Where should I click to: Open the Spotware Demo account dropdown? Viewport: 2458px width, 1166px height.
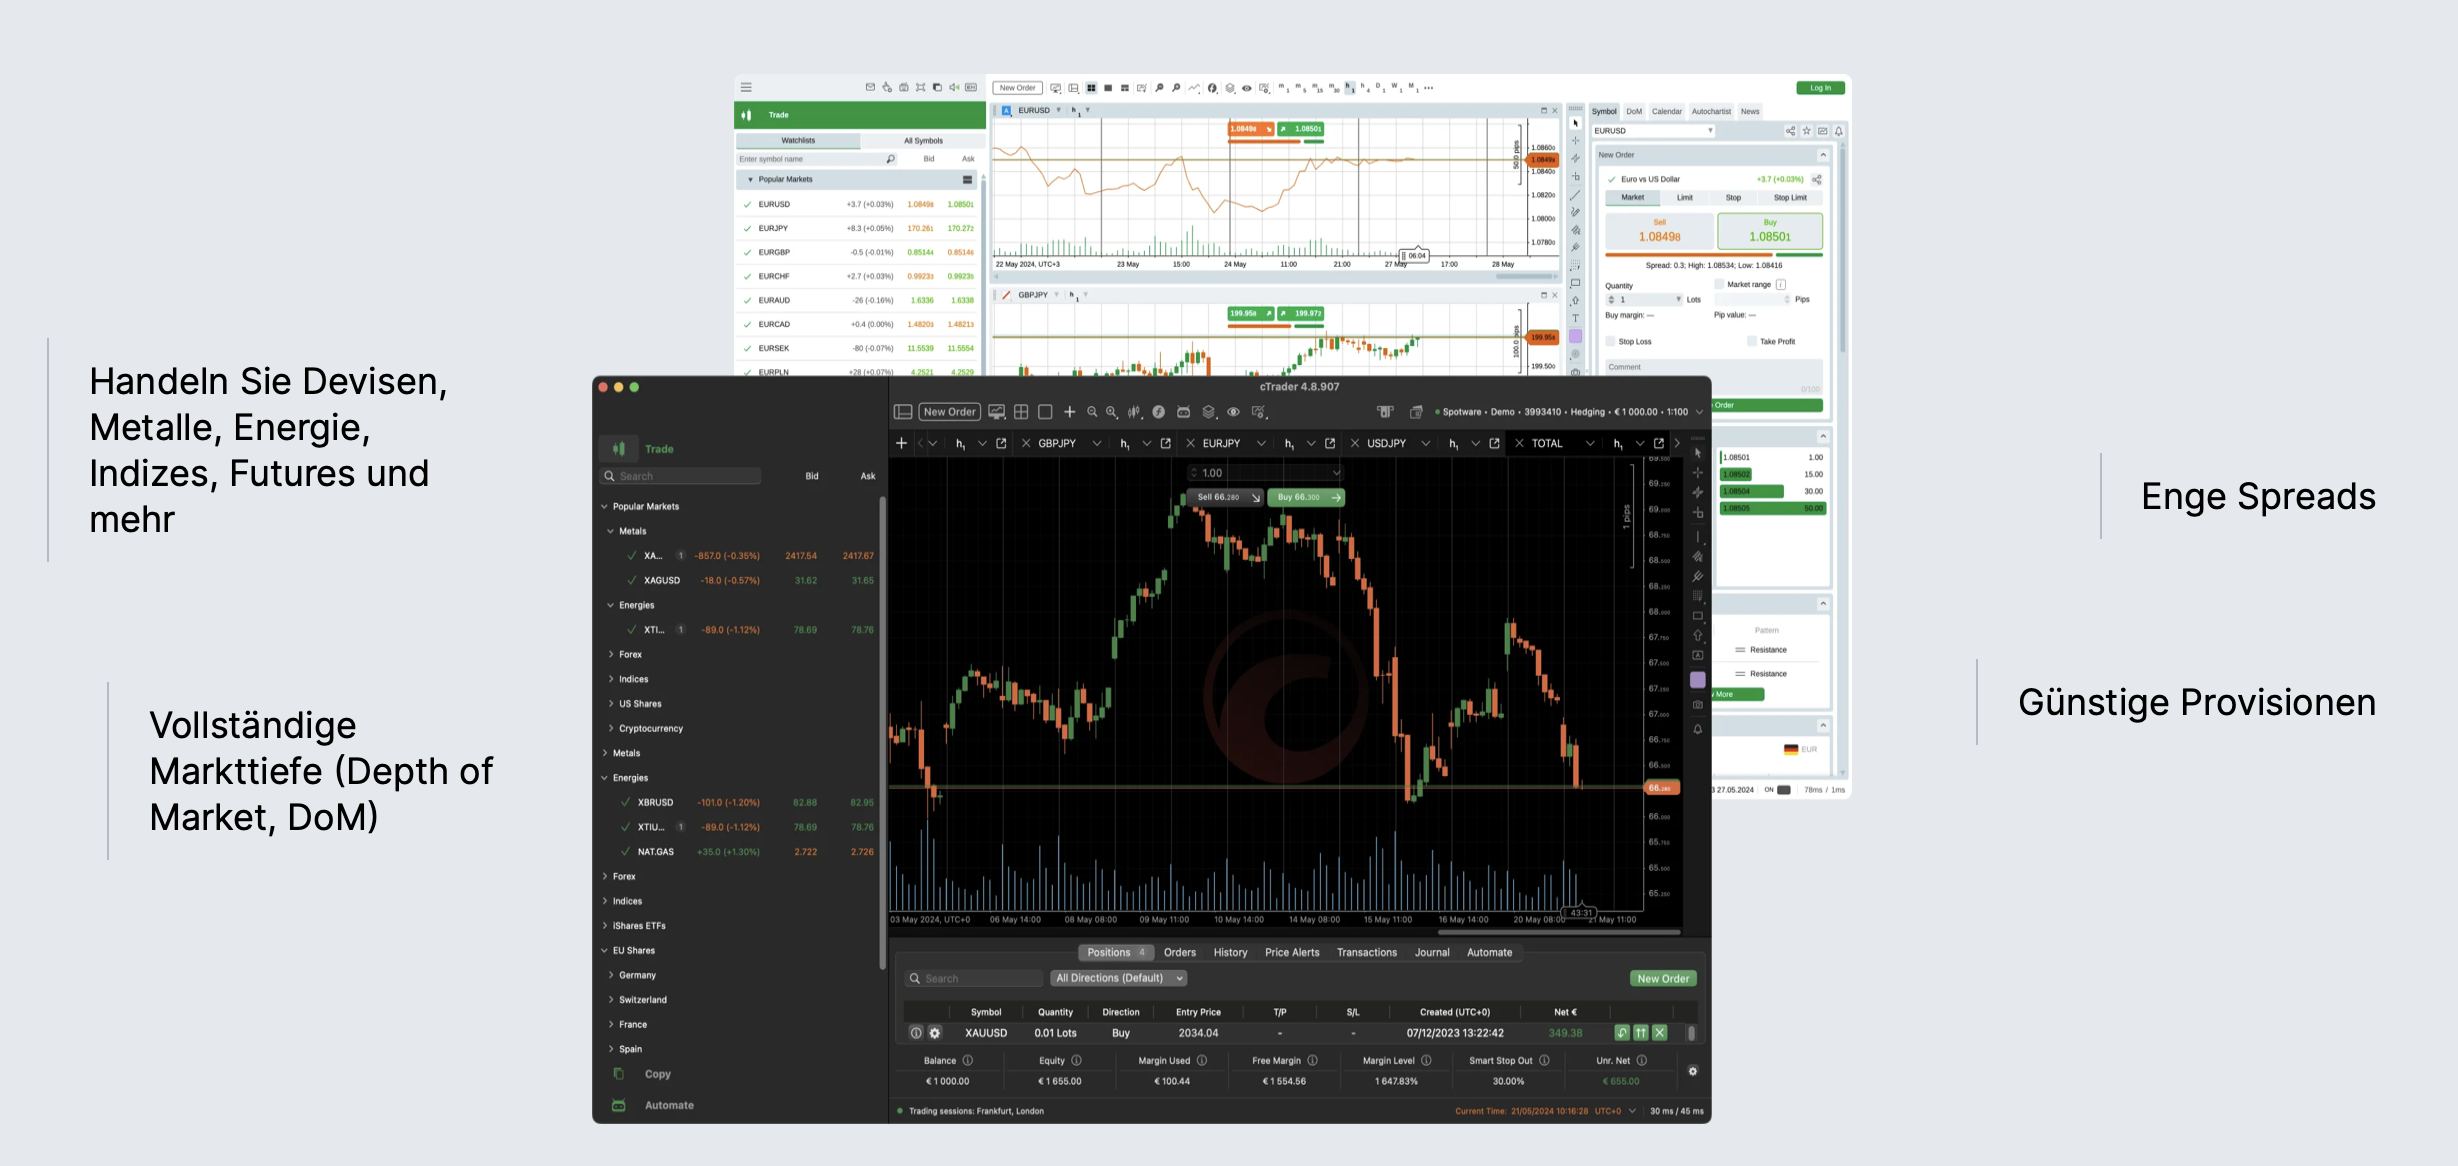pyautogui.click(x=1570, y=412)
